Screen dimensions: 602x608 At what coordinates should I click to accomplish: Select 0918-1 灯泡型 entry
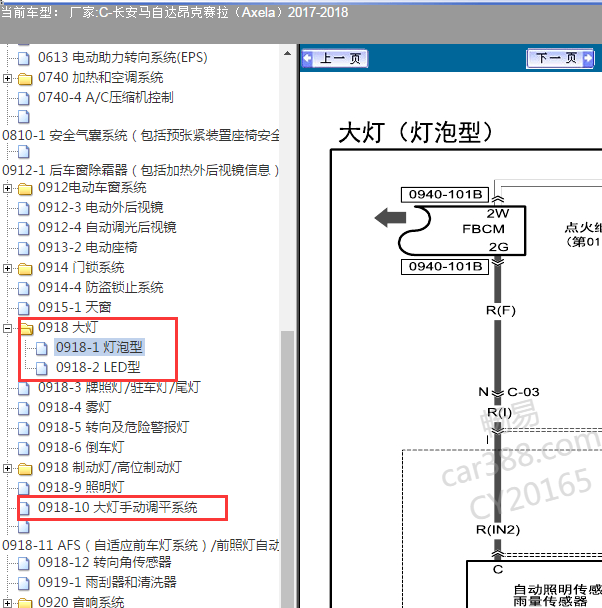(x=99, y=347)
